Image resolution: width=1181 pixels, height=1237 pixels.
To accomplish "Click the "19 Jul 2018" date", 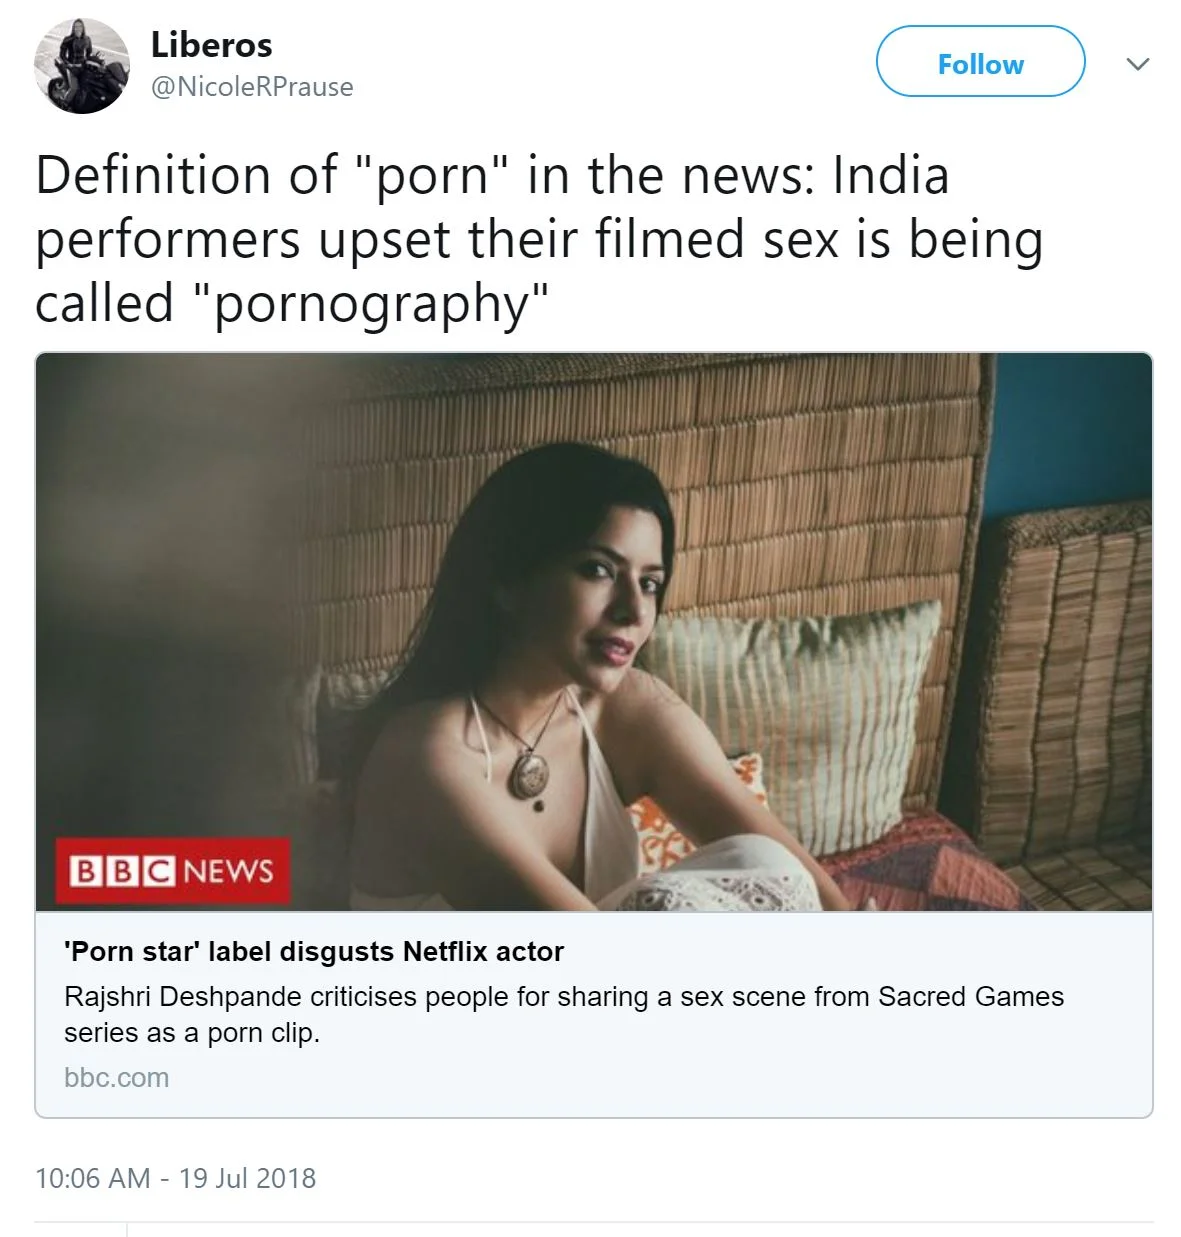I will click(x=247, y=1178).
